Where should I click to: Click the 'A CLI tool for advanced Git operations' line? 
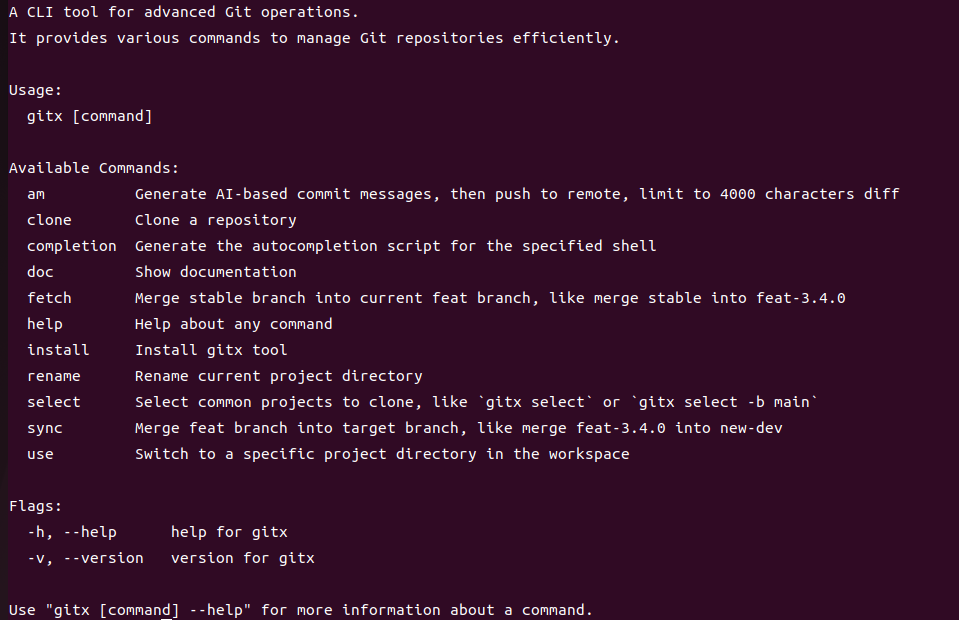[x=184, y=12]
